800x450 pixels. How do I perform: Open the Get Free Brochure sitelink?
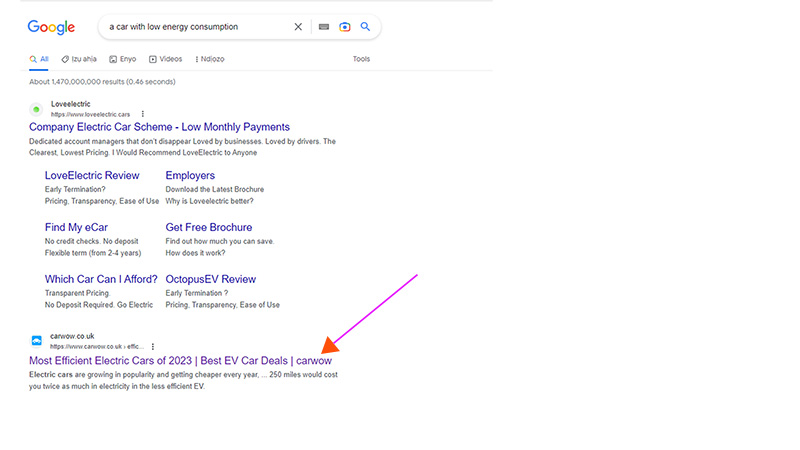[x=209, y=228]
